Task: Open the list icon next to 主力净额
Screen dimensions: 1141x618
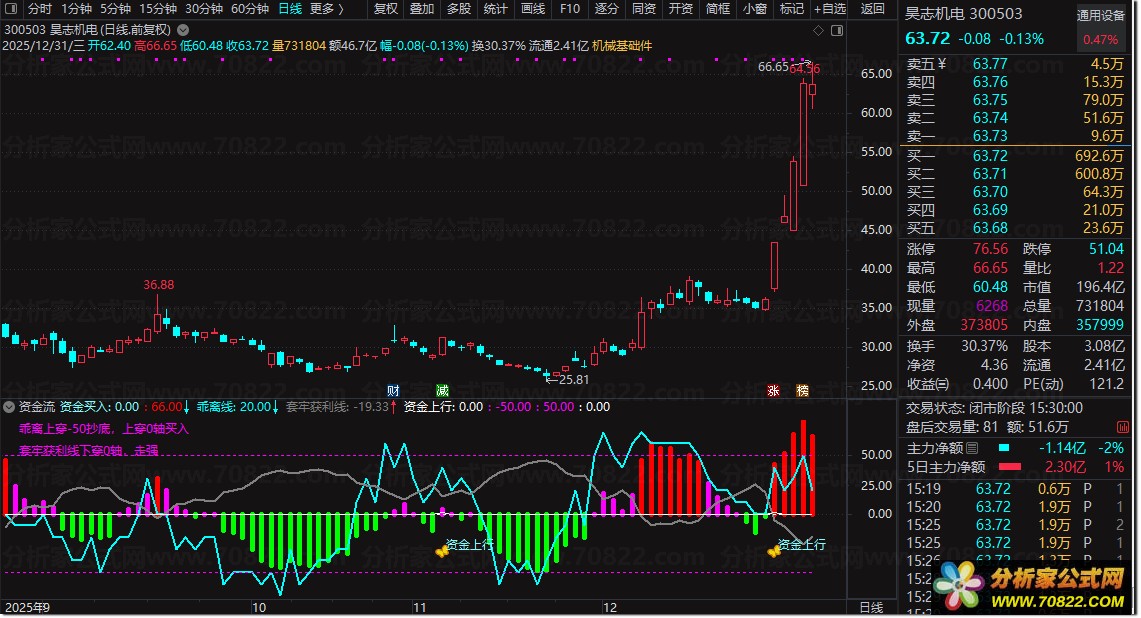Action: [x=972, y=448]
